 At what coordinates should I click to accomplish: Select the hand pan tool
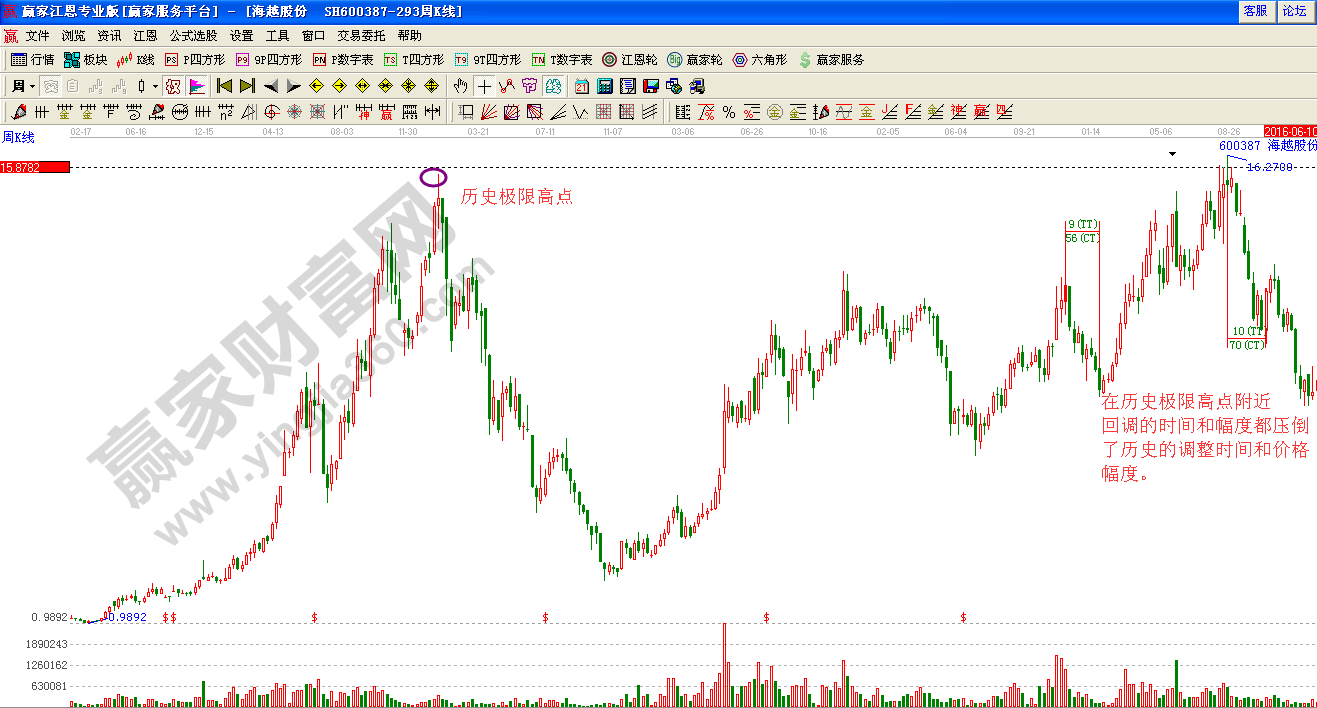460,86
